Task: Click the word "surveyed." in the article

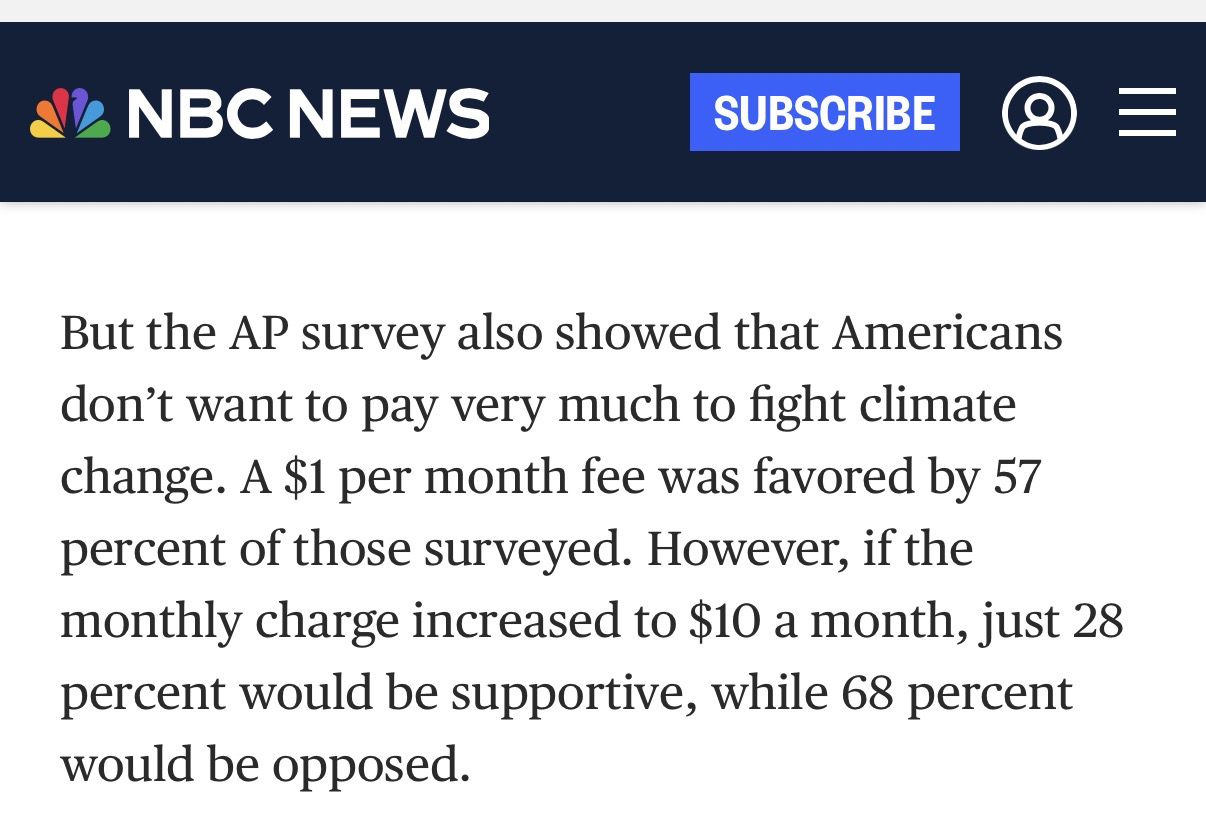Action: point(525,549)
